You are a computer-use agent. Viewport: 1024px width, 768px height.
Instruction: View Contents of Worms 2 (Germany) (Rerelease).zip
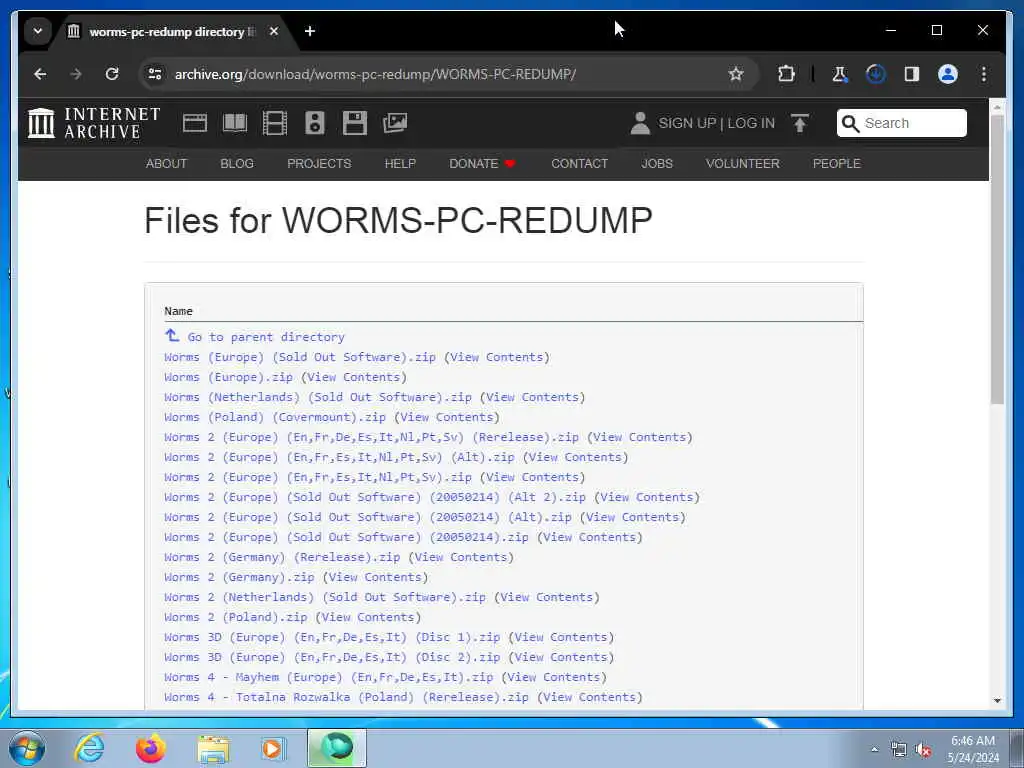click(460, 557)
